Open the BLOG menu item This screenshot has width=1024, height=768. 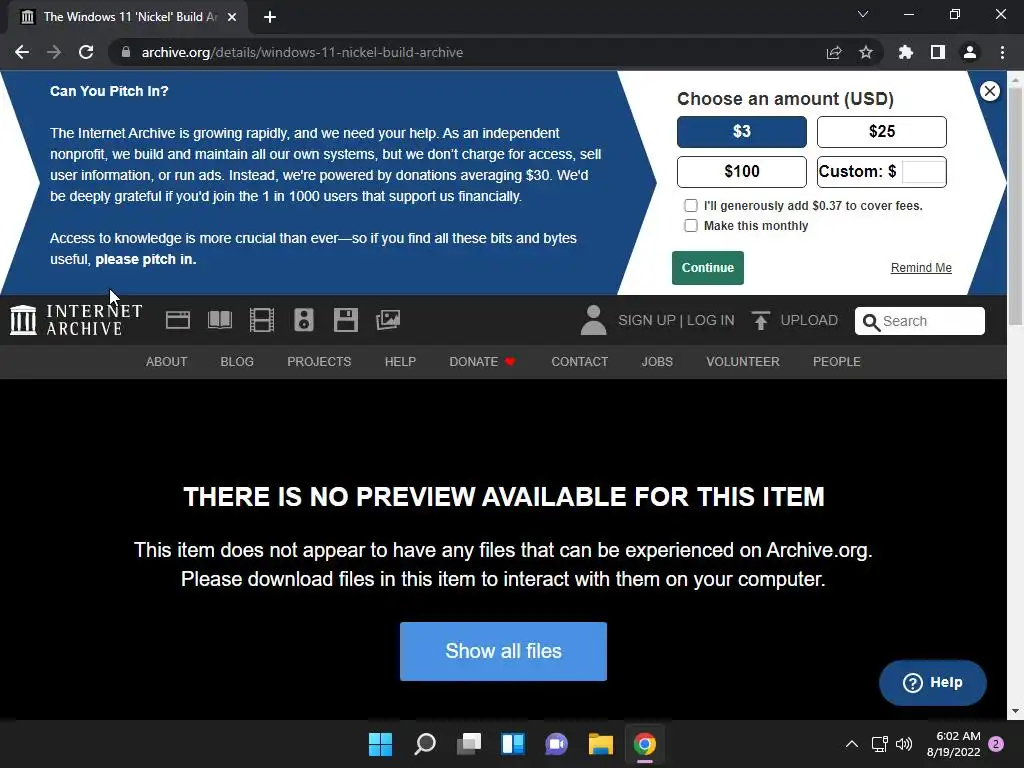pyautogui.click(x=237, y=362)
